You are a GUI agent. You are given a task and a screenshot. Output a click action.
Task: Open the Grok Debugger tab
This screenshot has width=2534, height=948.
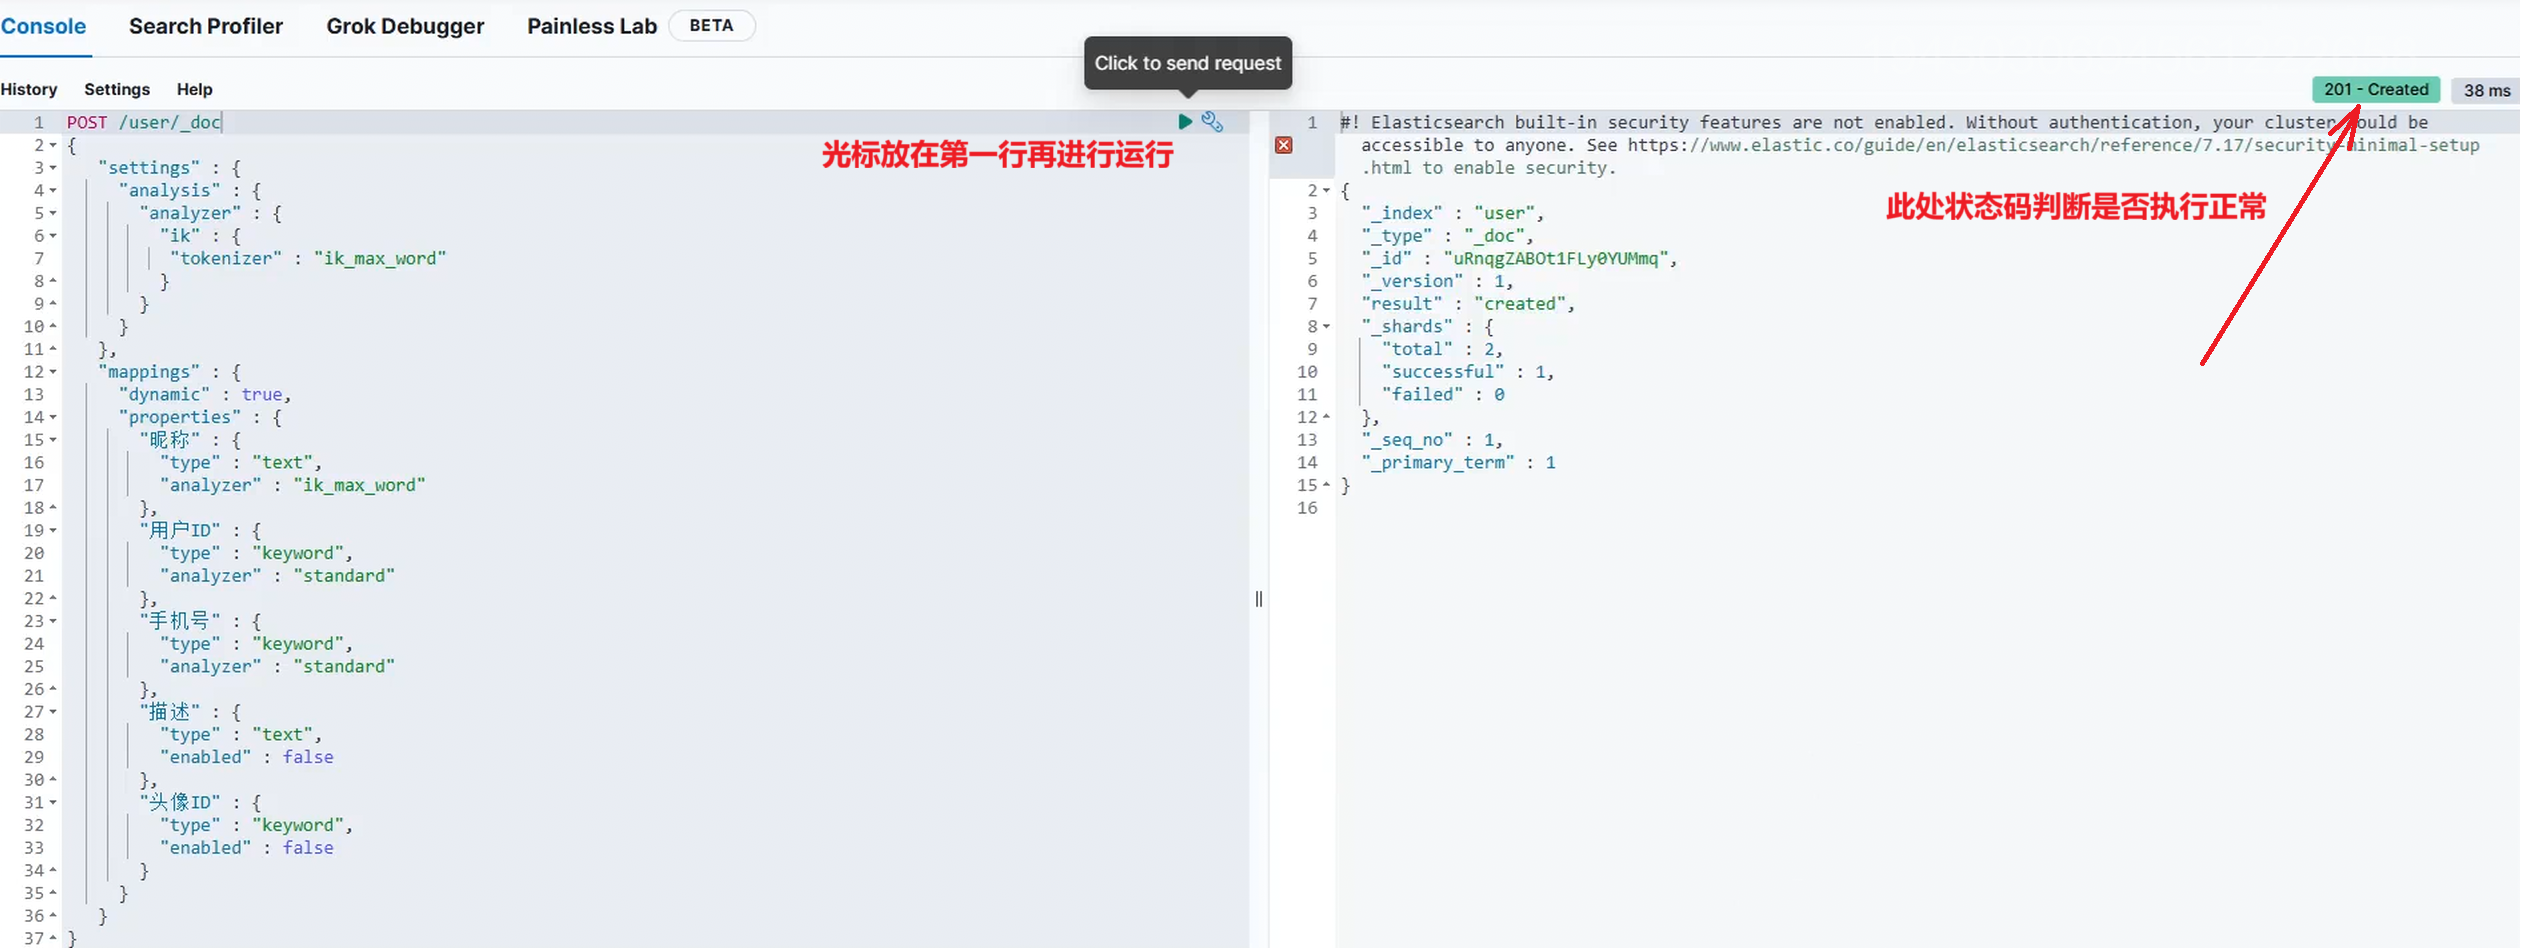point(405,26)
